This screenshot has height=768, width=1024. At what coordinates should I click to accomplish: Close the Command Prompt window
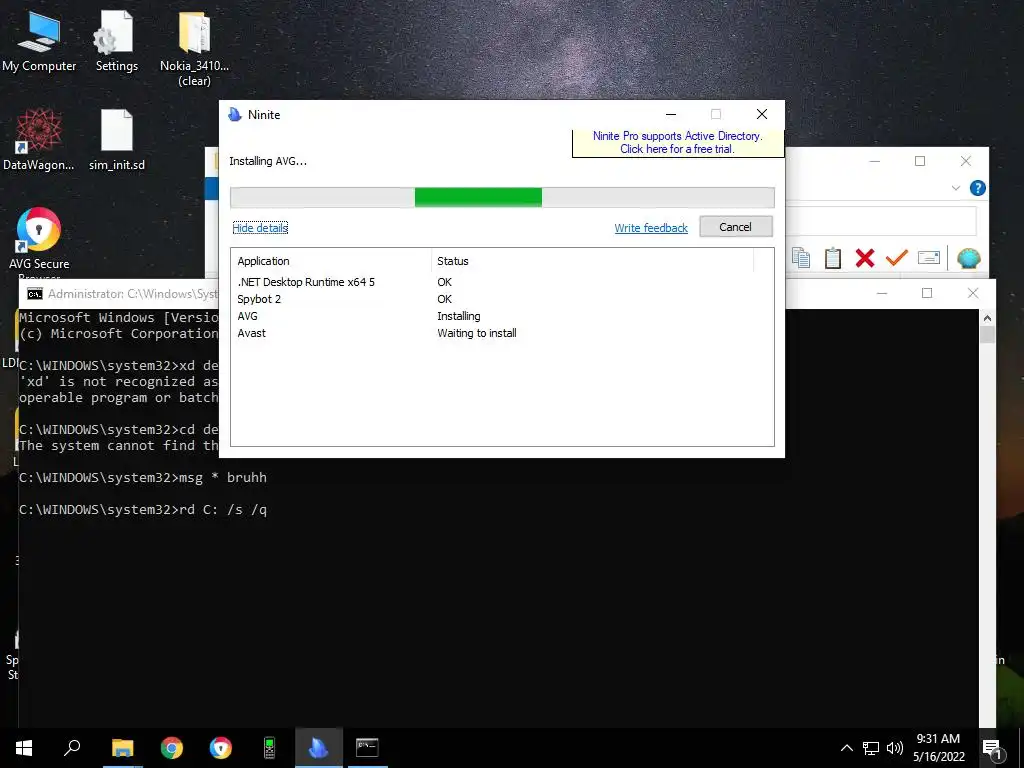click(x=973, y=293)
